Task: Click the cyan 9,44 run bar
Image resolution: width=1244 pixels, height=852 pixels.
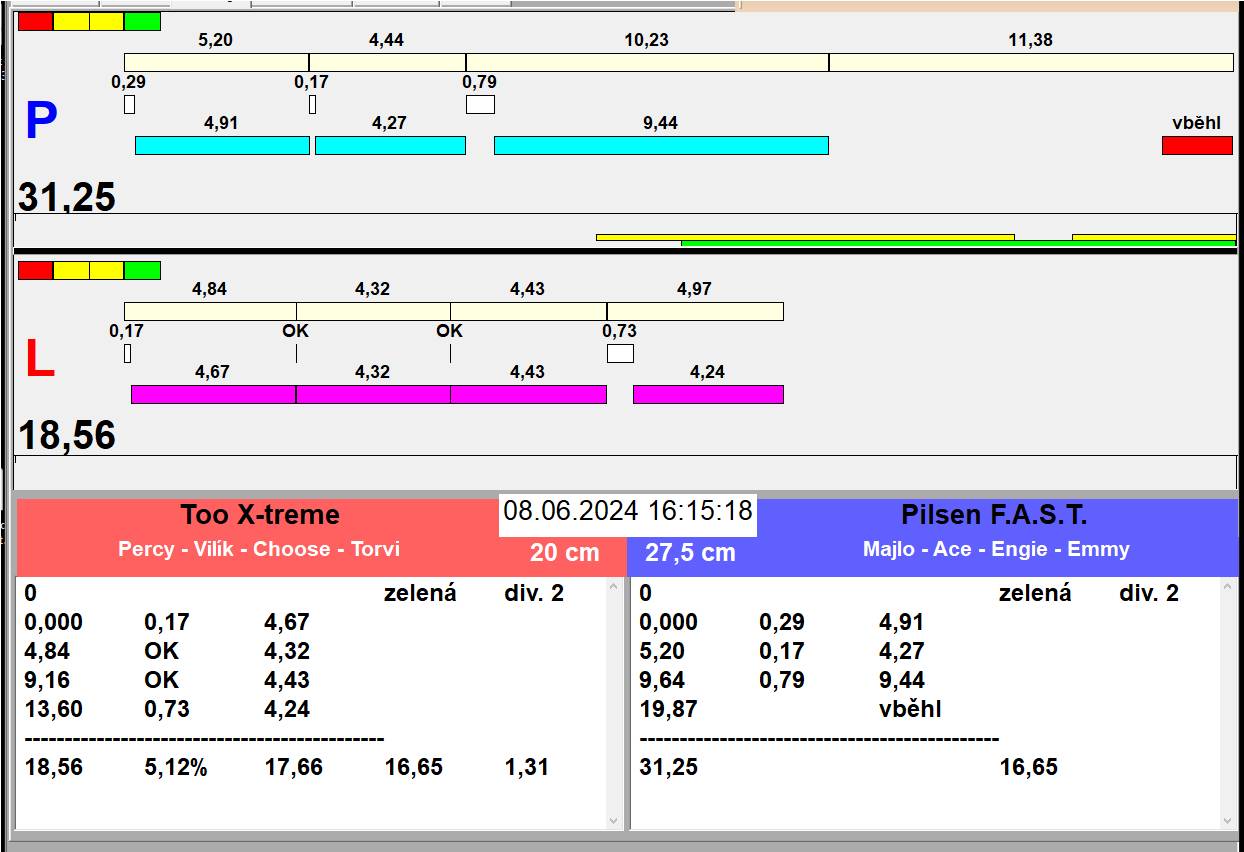Action: point(661,145)
